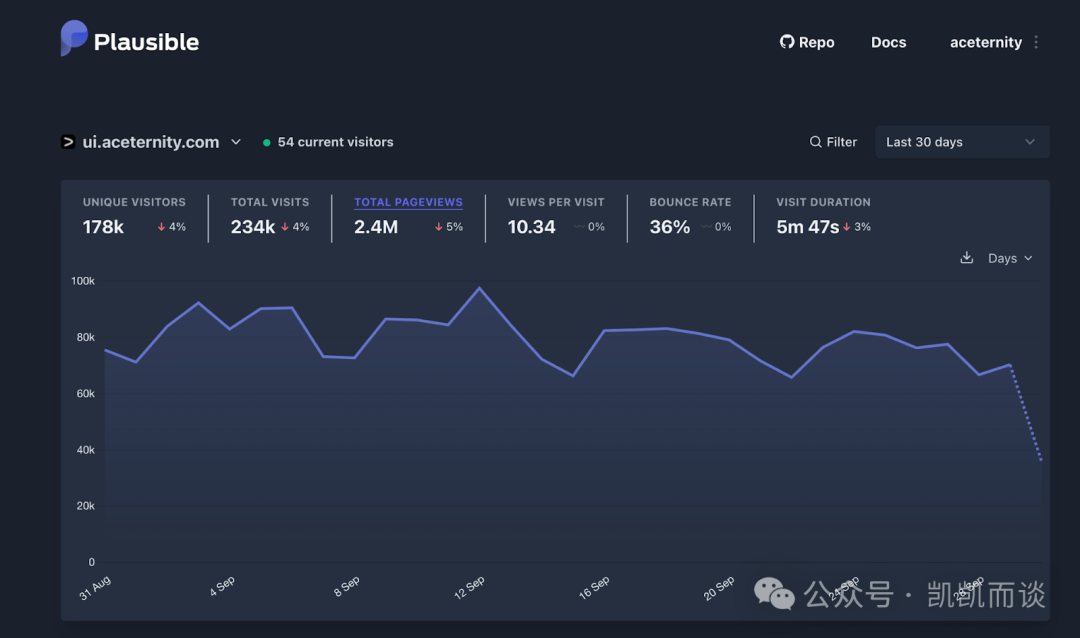Open the Days interval dropdown
Image resolution: width=1080 pixels, height=638 pixels.
click(1010, 258)
